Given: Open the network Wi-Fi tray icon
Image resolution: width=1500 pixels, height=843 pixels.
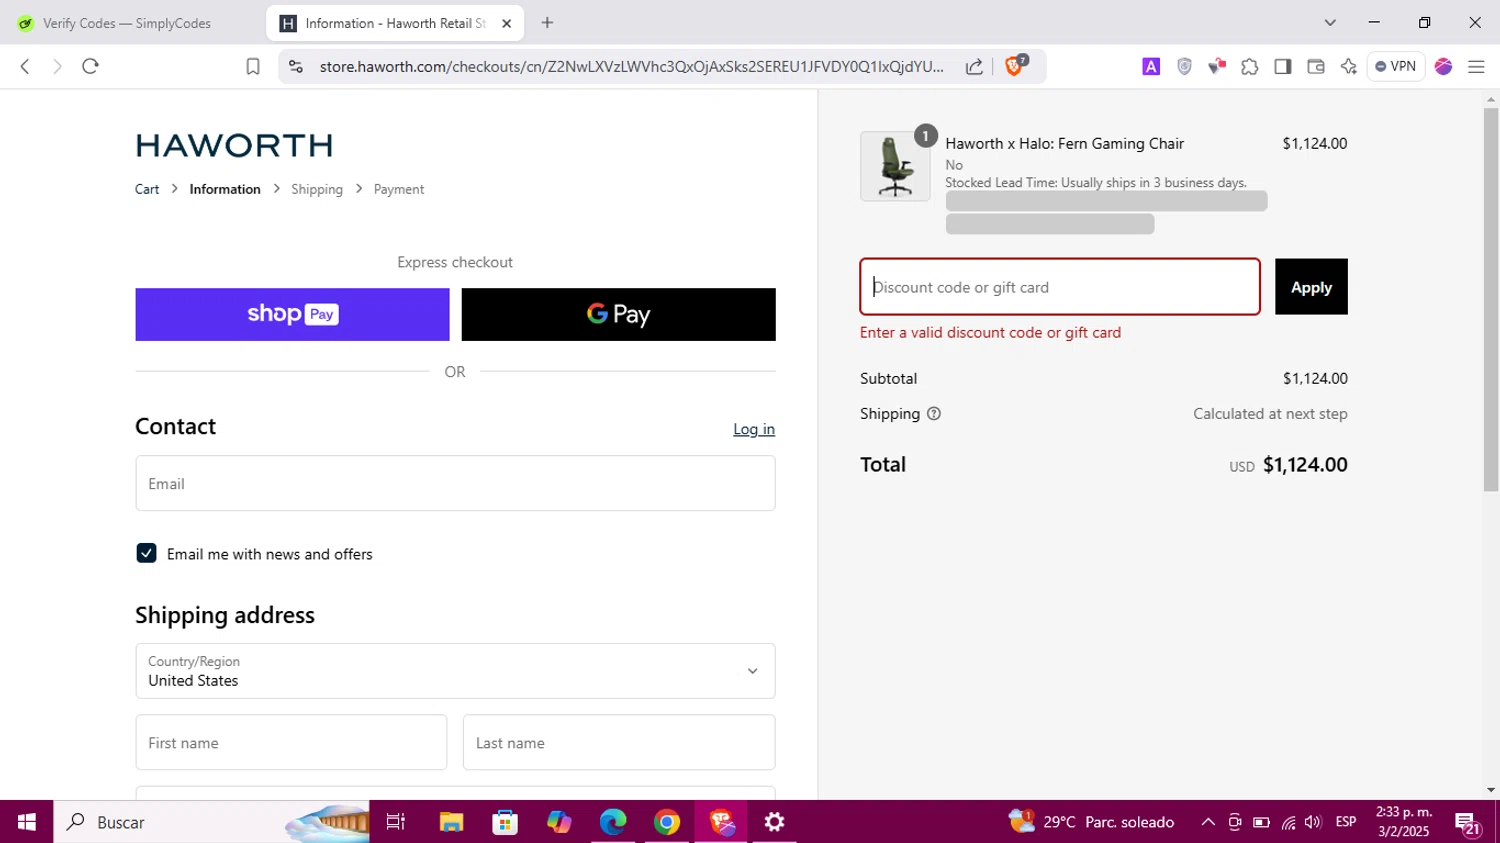Looking at the screenshot, I should click(x=1288, y=822).
